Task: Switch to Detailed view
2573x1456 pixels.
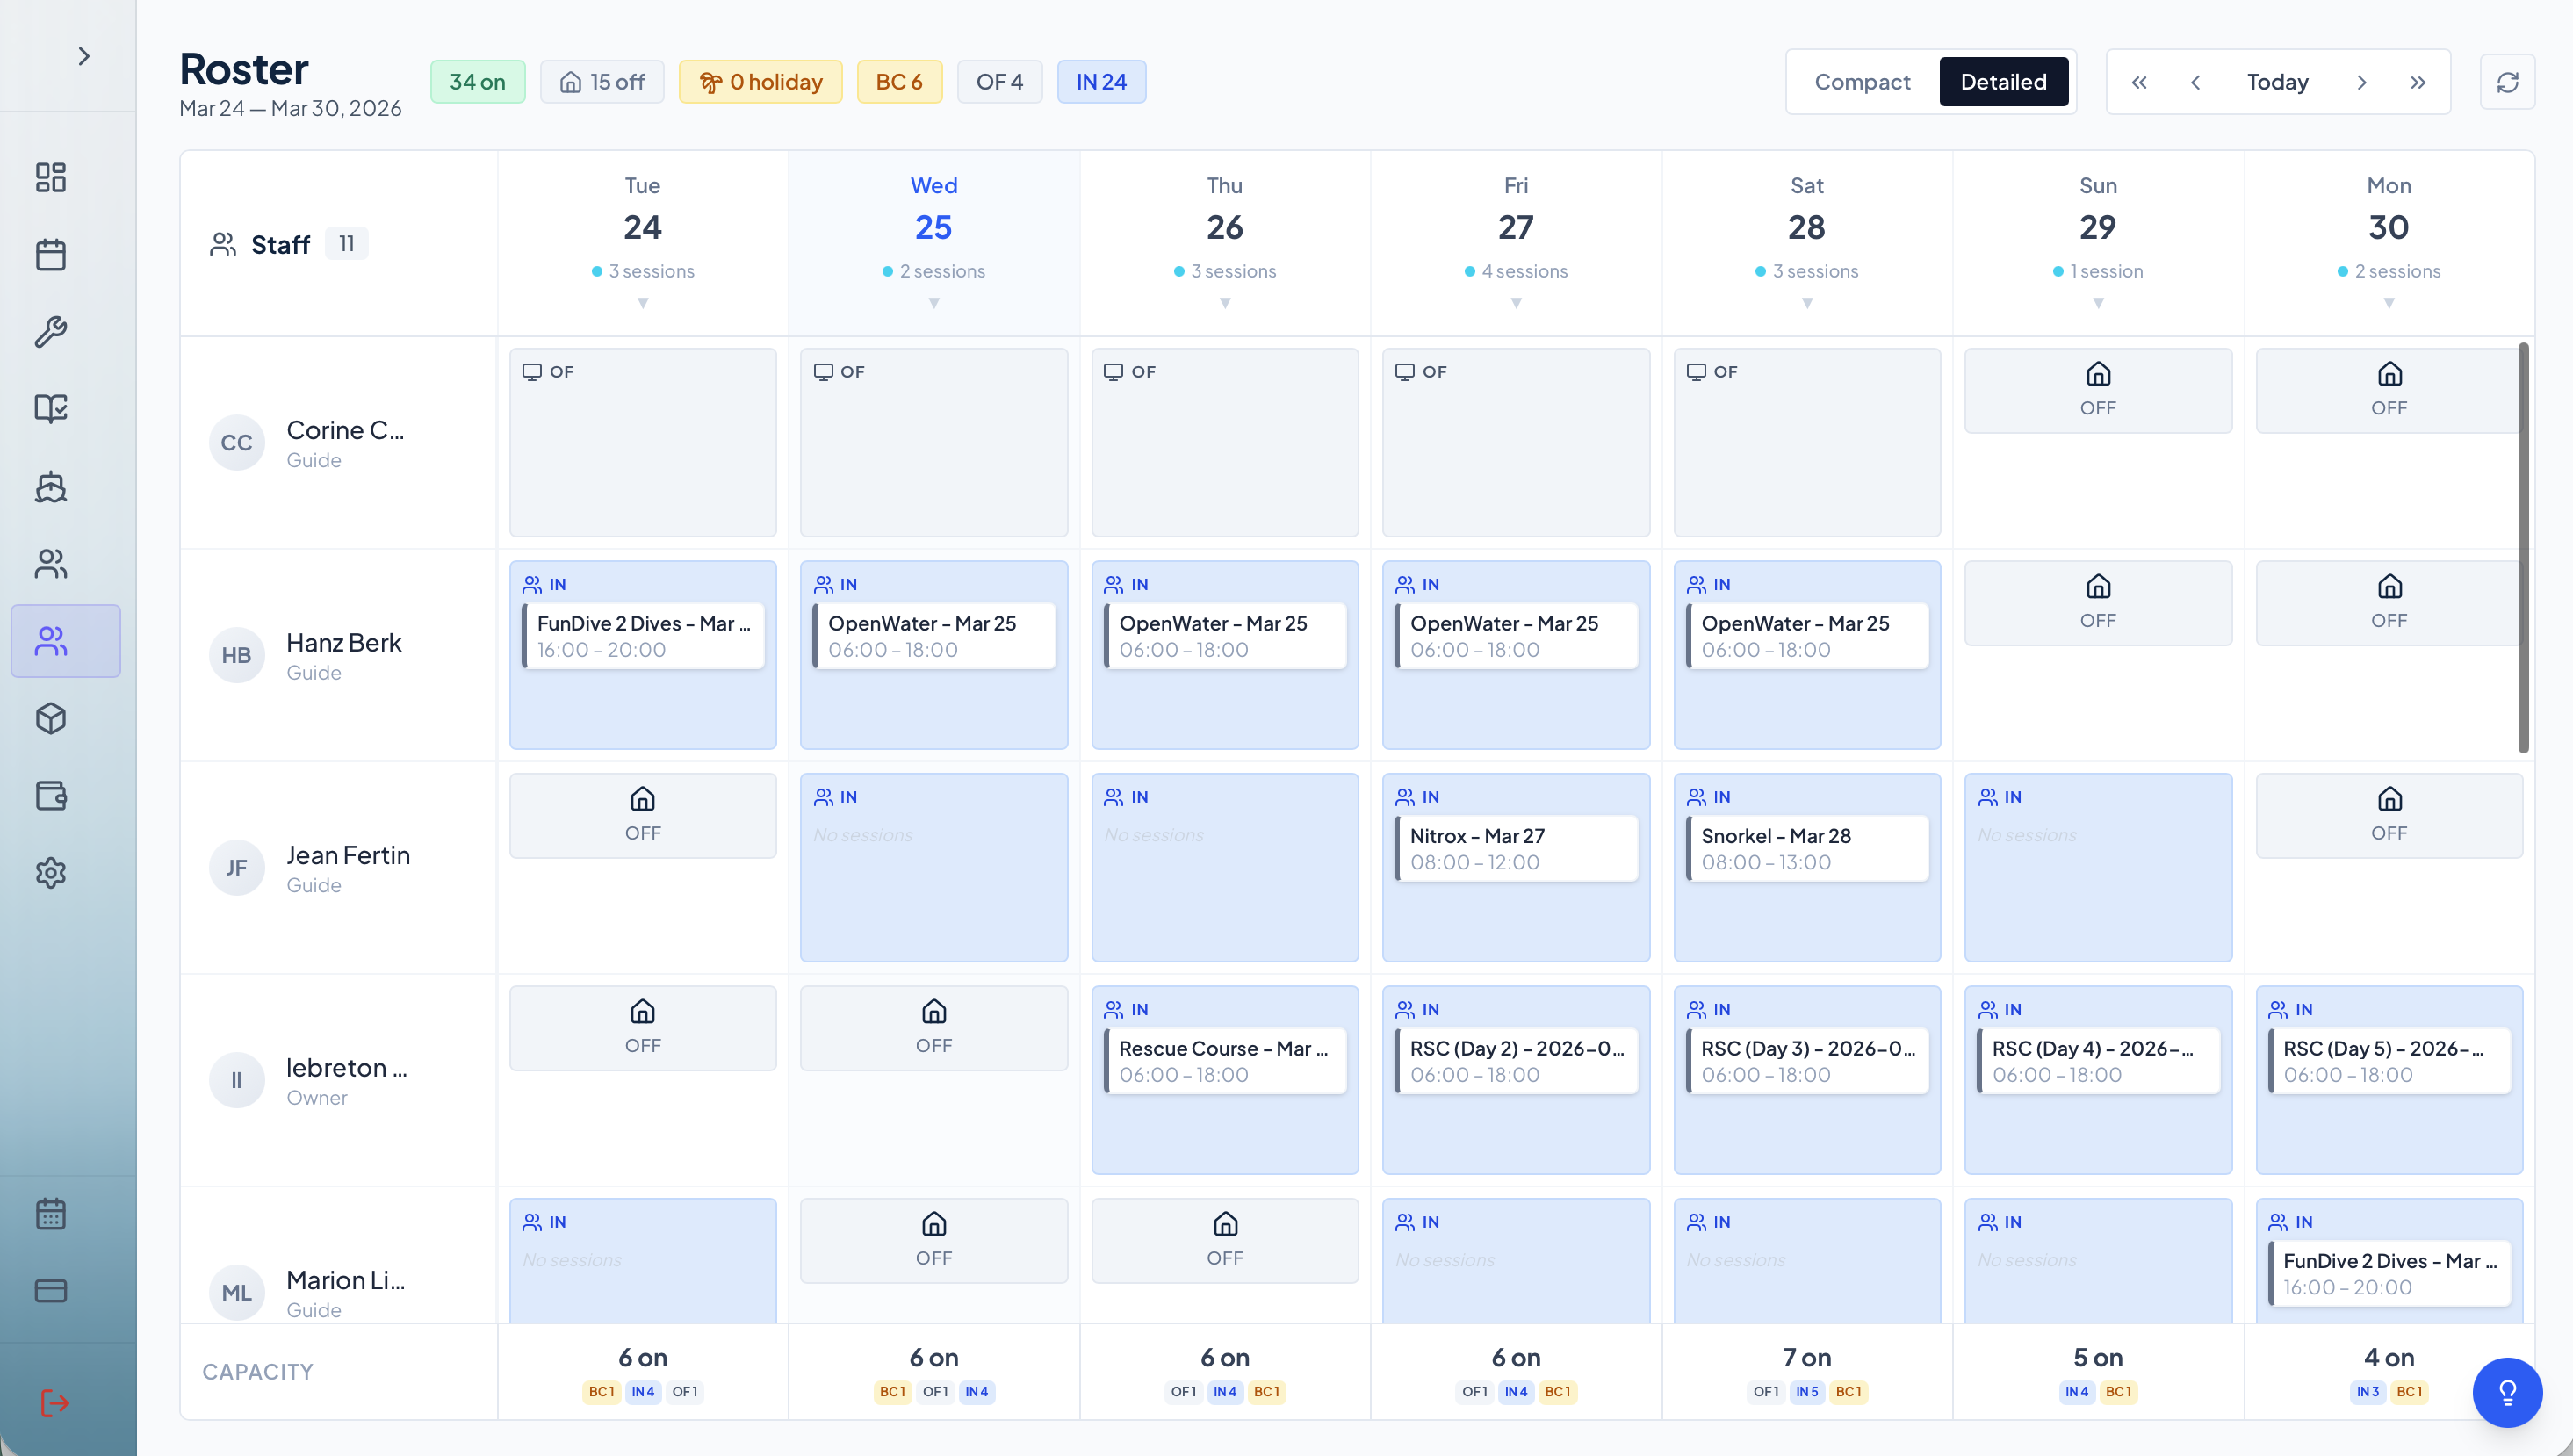Action: click(2003, 82)
